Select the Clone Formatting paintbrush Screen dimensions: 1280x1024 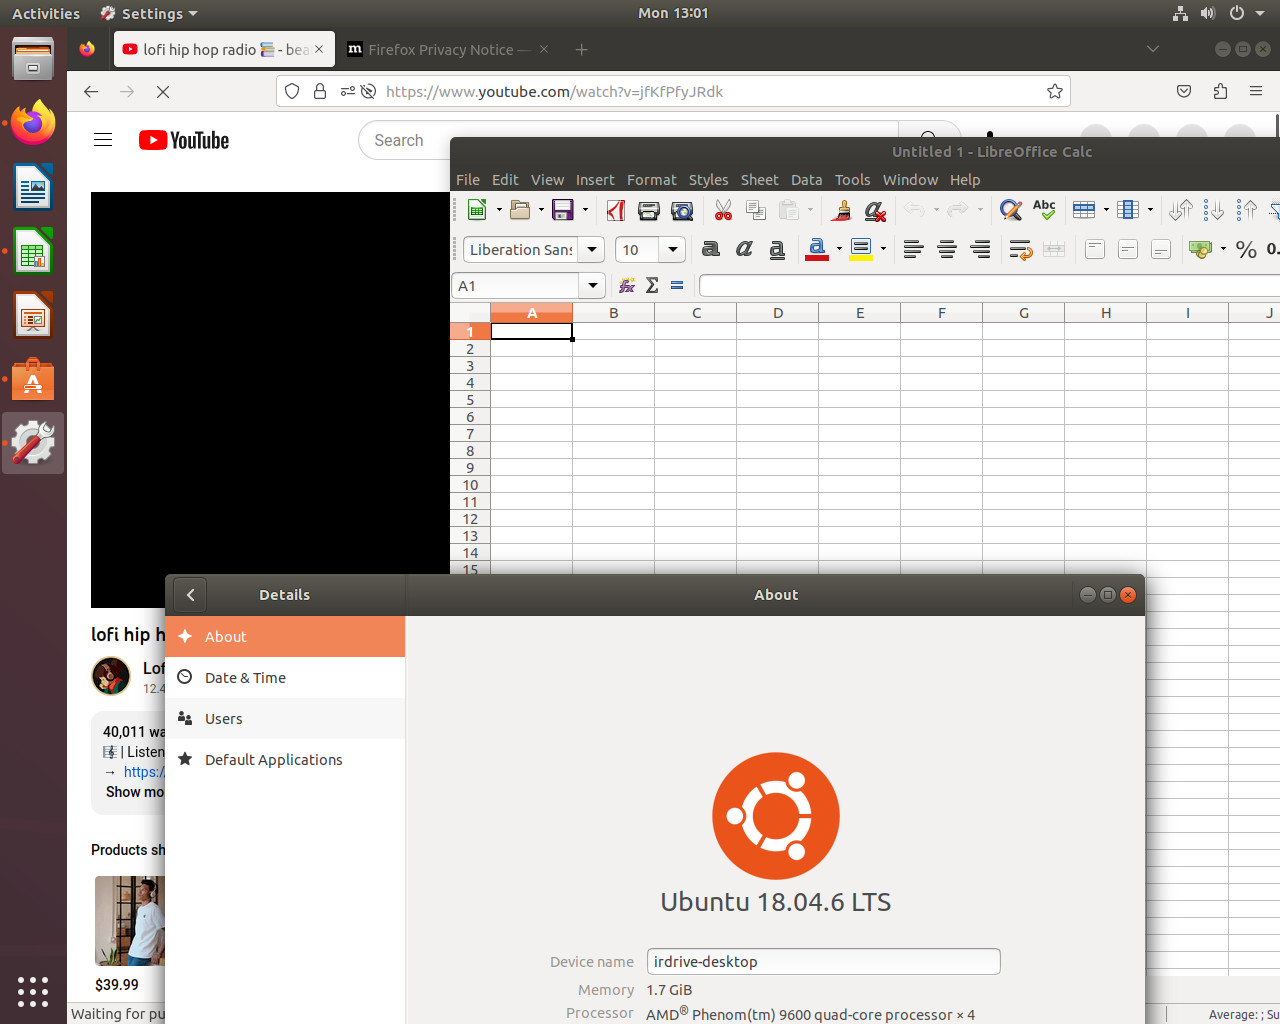point(841,210)
